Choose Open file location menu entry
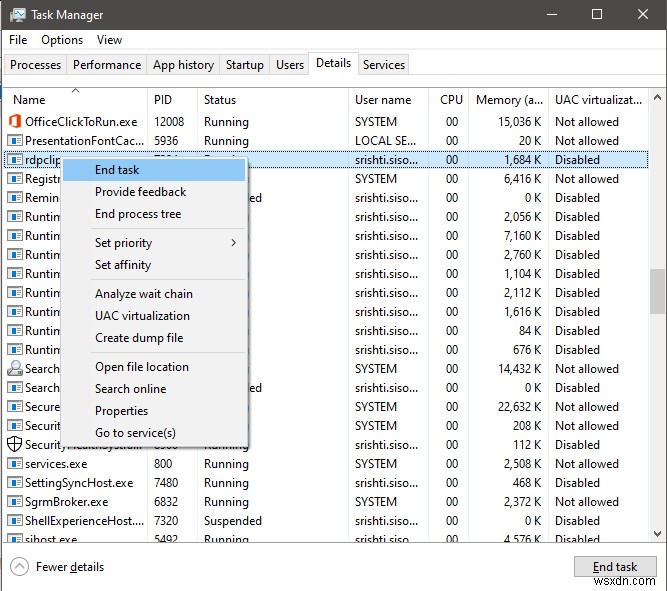The height and width of the screenshot is (591, 667). (141, 367)
